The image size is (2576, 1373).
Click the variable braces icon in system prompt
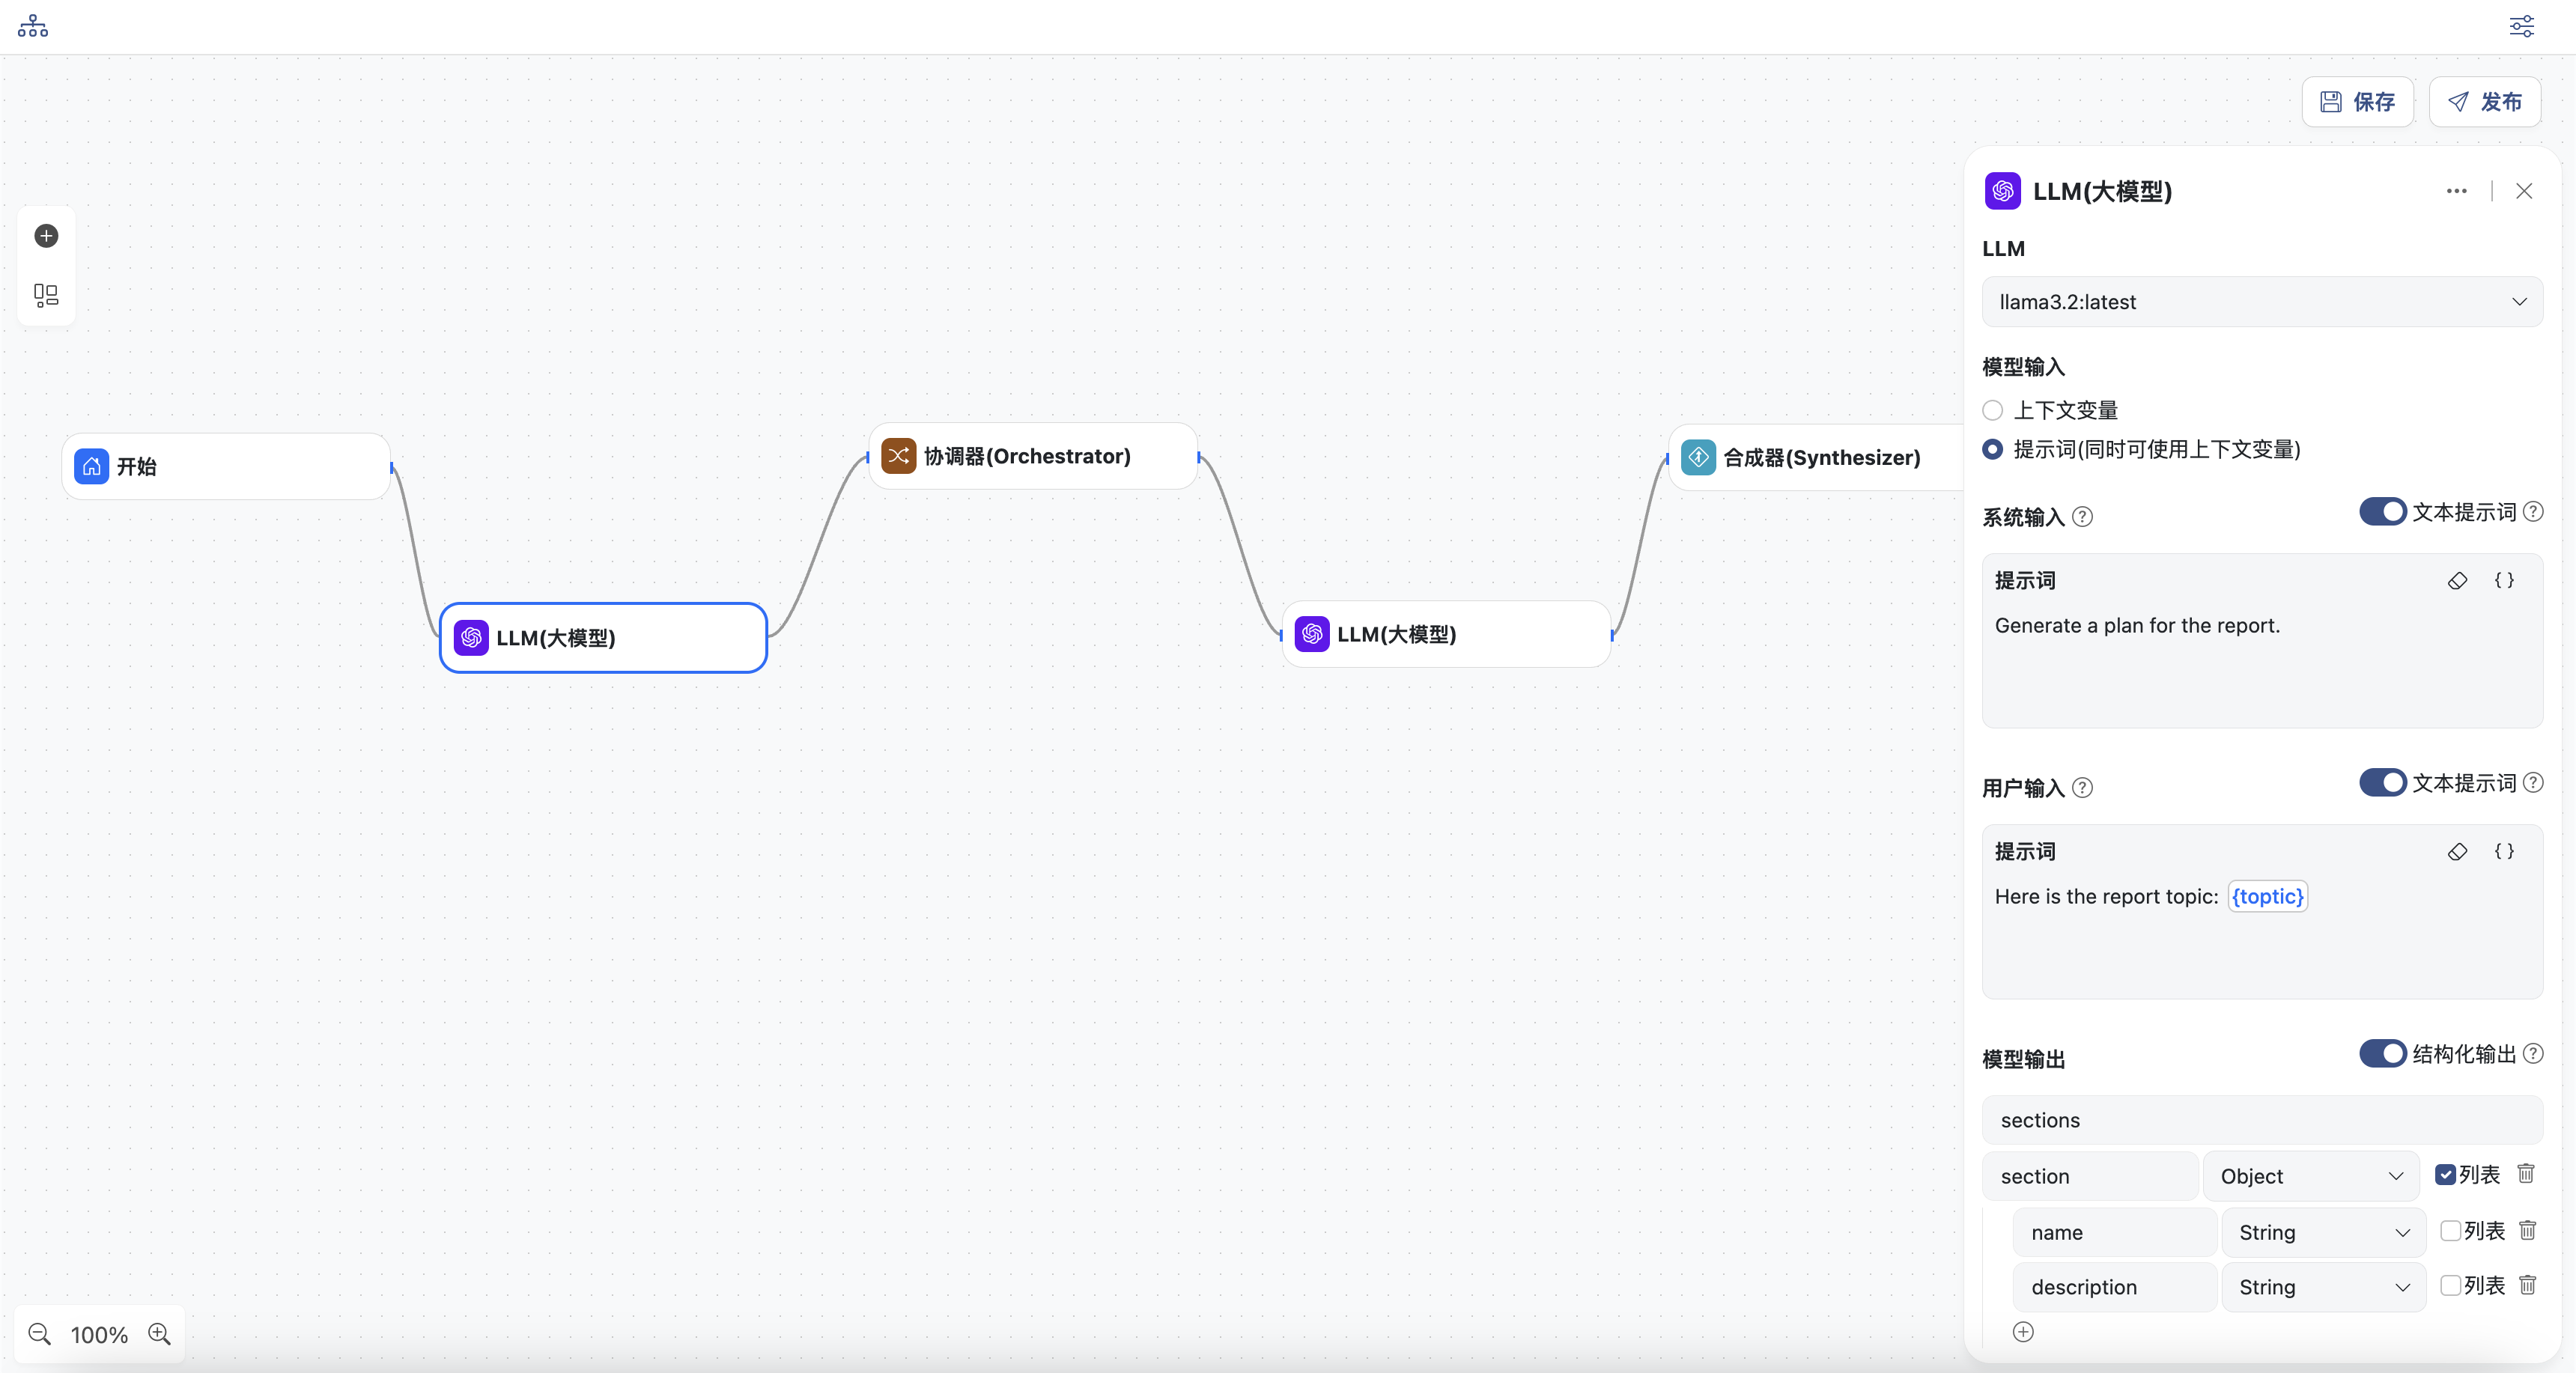(2504, 581)
